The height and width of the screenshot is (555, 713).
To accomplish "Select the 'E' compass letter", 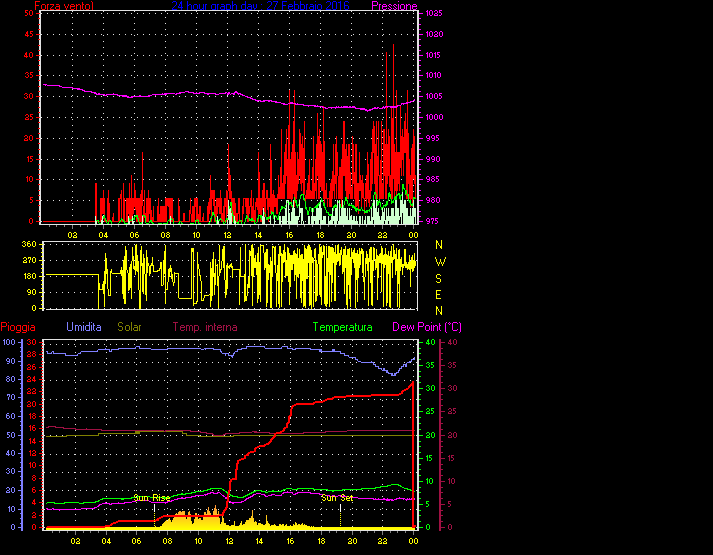I will (x=438, y=295).
